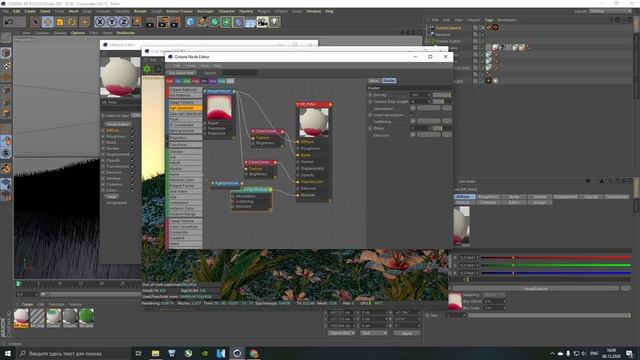
Task: Open the Tags menu in Object Manager
Action: coord(489,20)
